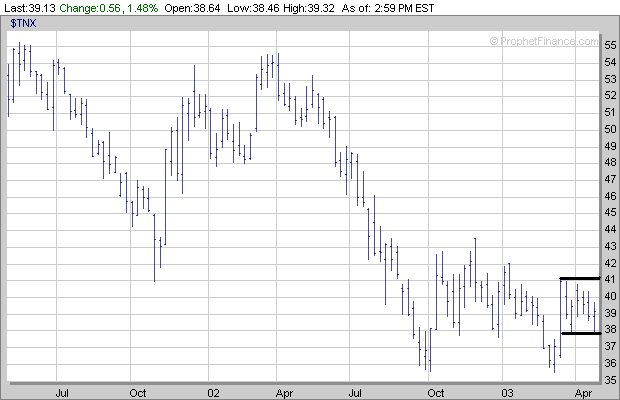Click the 55 price axis label

click(x=610, y=45)
